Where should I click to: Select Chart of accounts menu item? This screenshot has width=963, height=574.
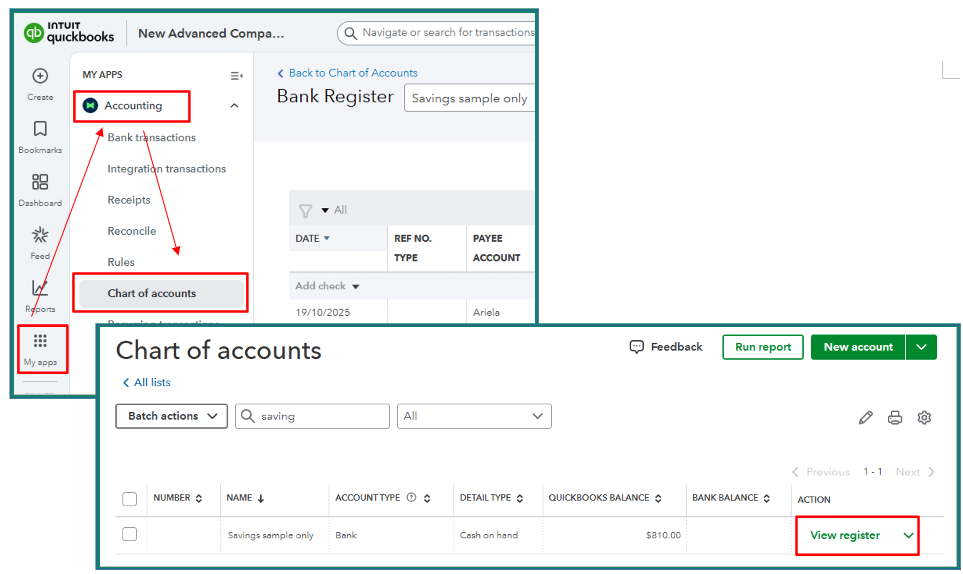162,293
